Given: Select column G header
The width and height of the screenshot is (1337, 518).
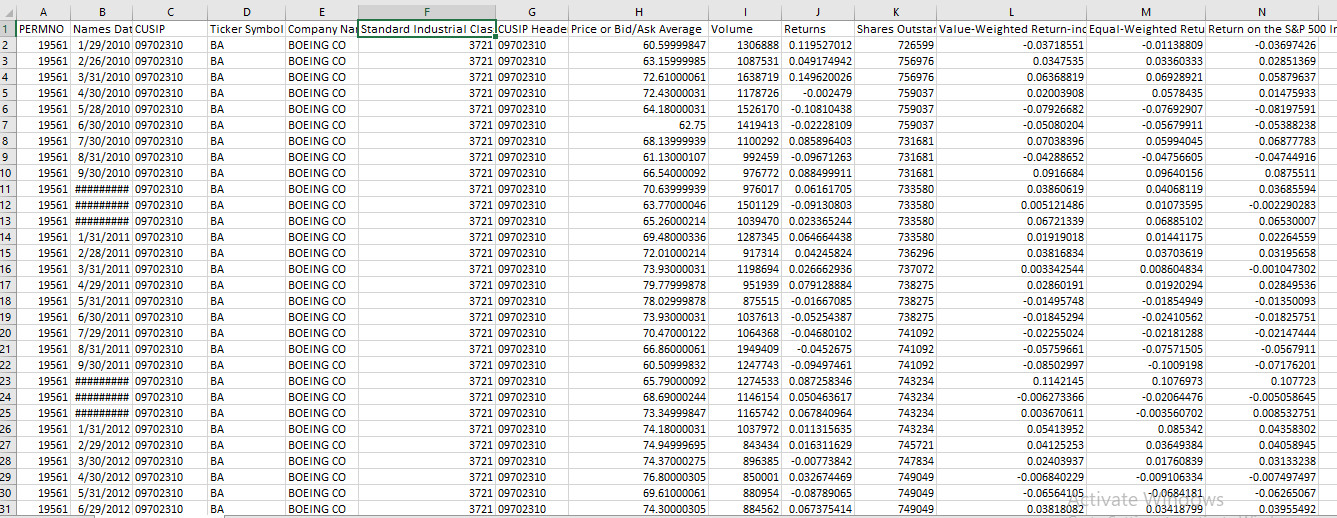Looking at the screenshot, I should [532, 12].
